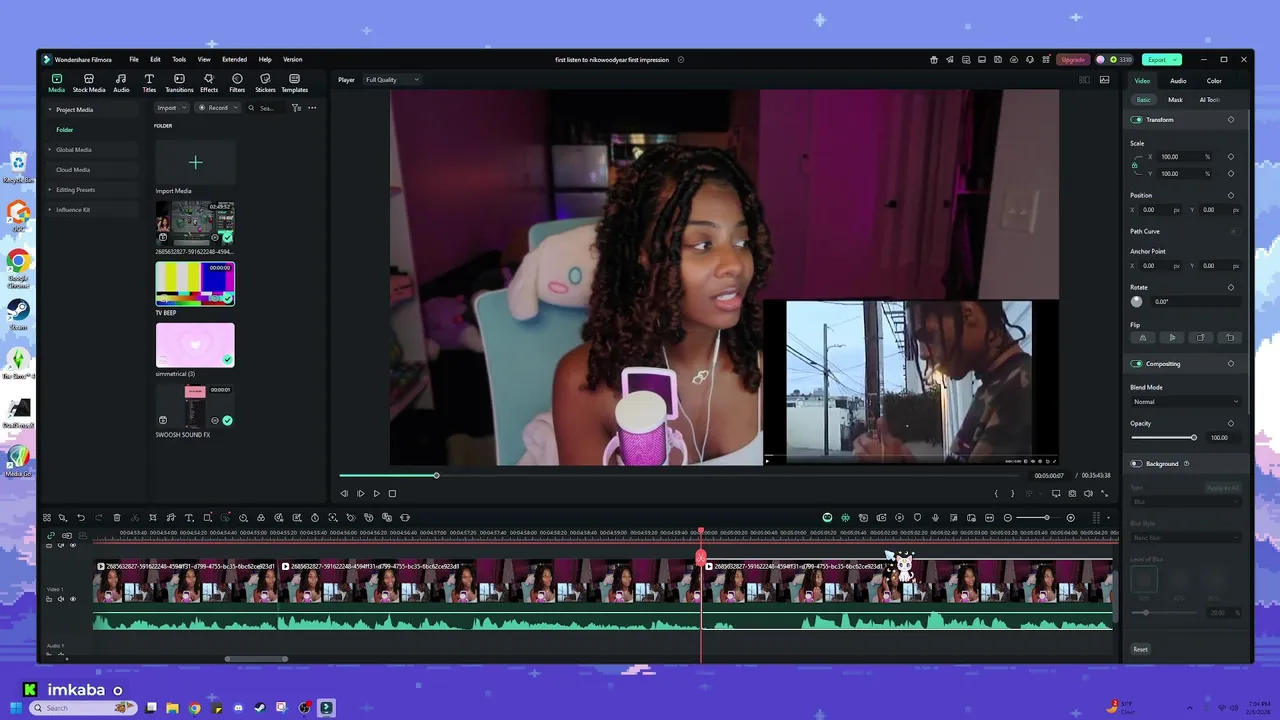Click the marker shield icon in timeline toolbar
Image resolution: width=1280 pixels, height=720 pixels.
[x=917, y=518]
